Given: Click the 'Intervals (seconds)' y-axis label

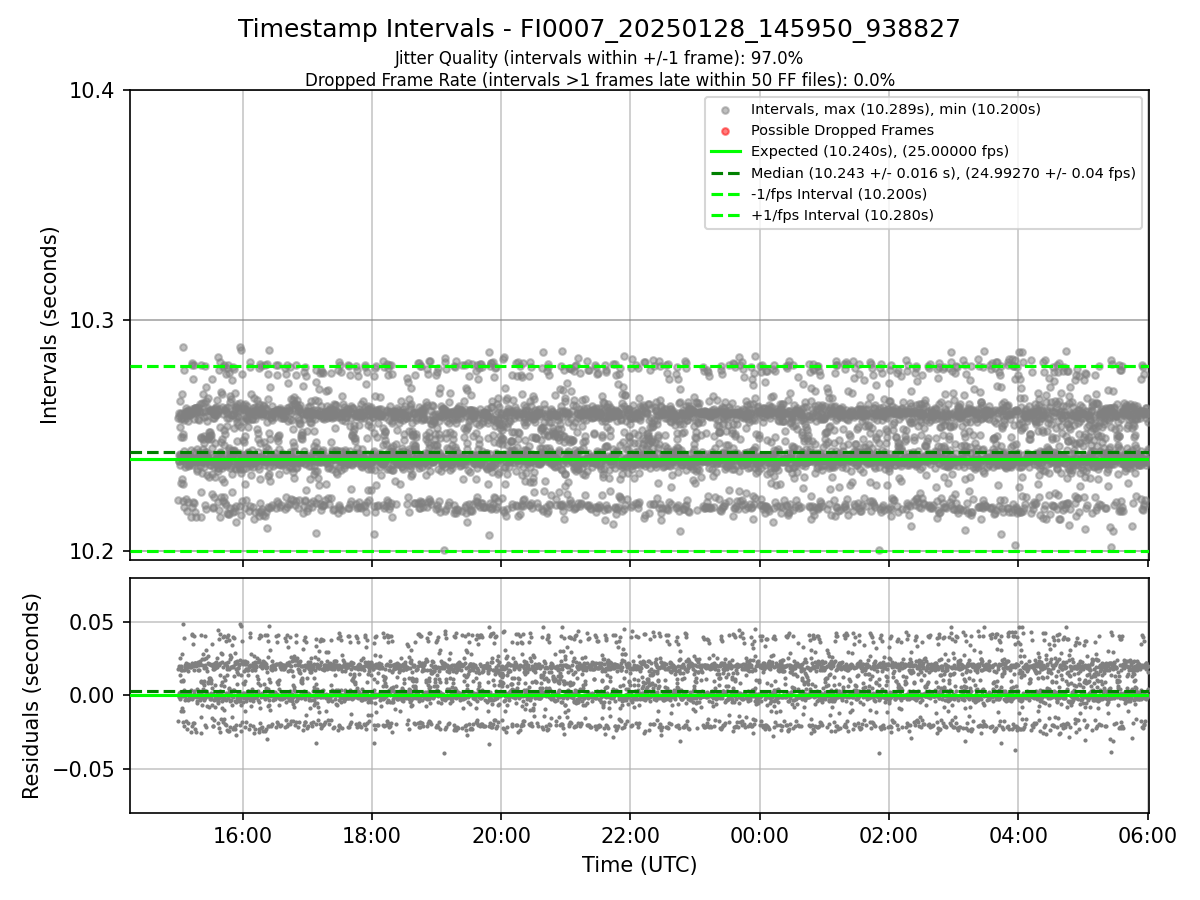Looking at the screenshot, I should [x=50, y=325].
